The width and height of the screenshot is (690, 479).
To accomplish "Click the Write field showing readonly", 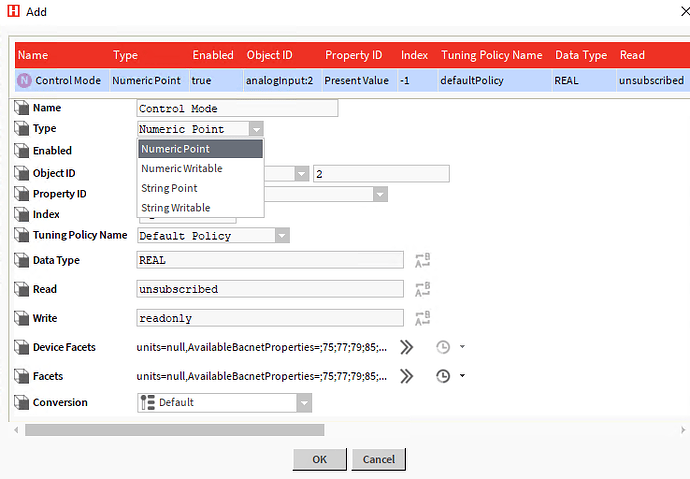I will pyautogui.click(x=270, y=318).
